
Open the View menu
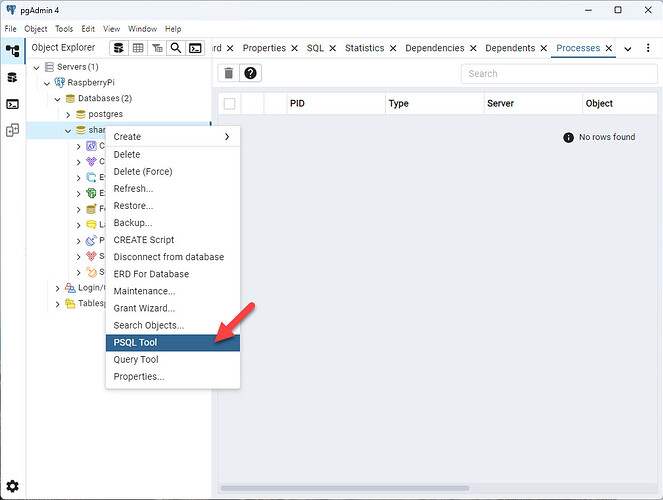(x=111, y=29)
